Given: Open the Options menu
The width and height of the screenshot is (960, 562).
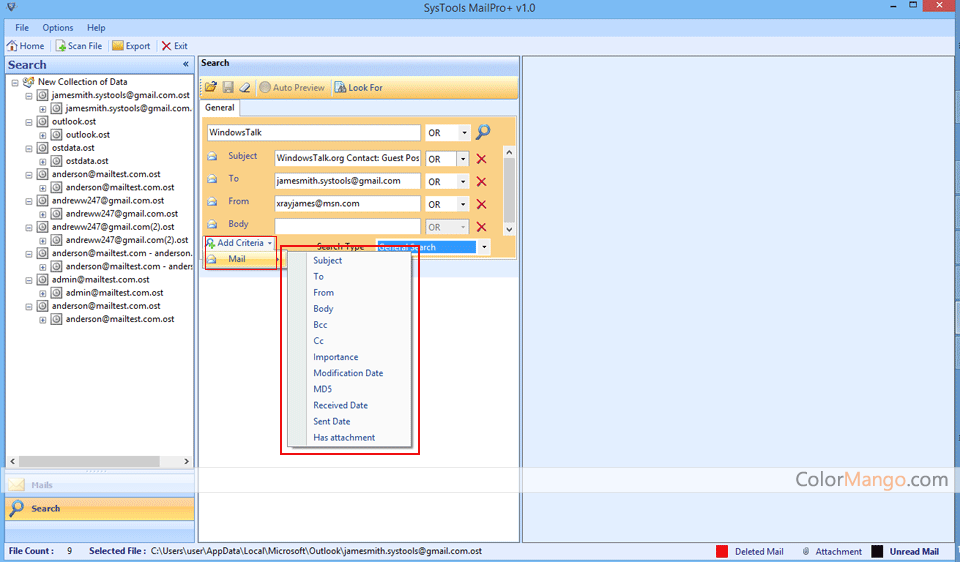Looking at the screenshot, I should 58,28.
